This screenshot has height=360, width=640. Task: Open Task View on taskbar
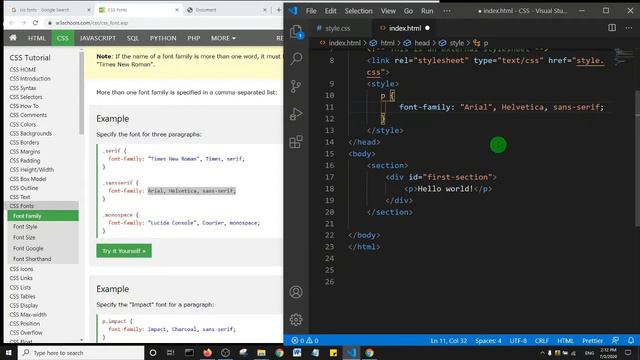(171, 353)
